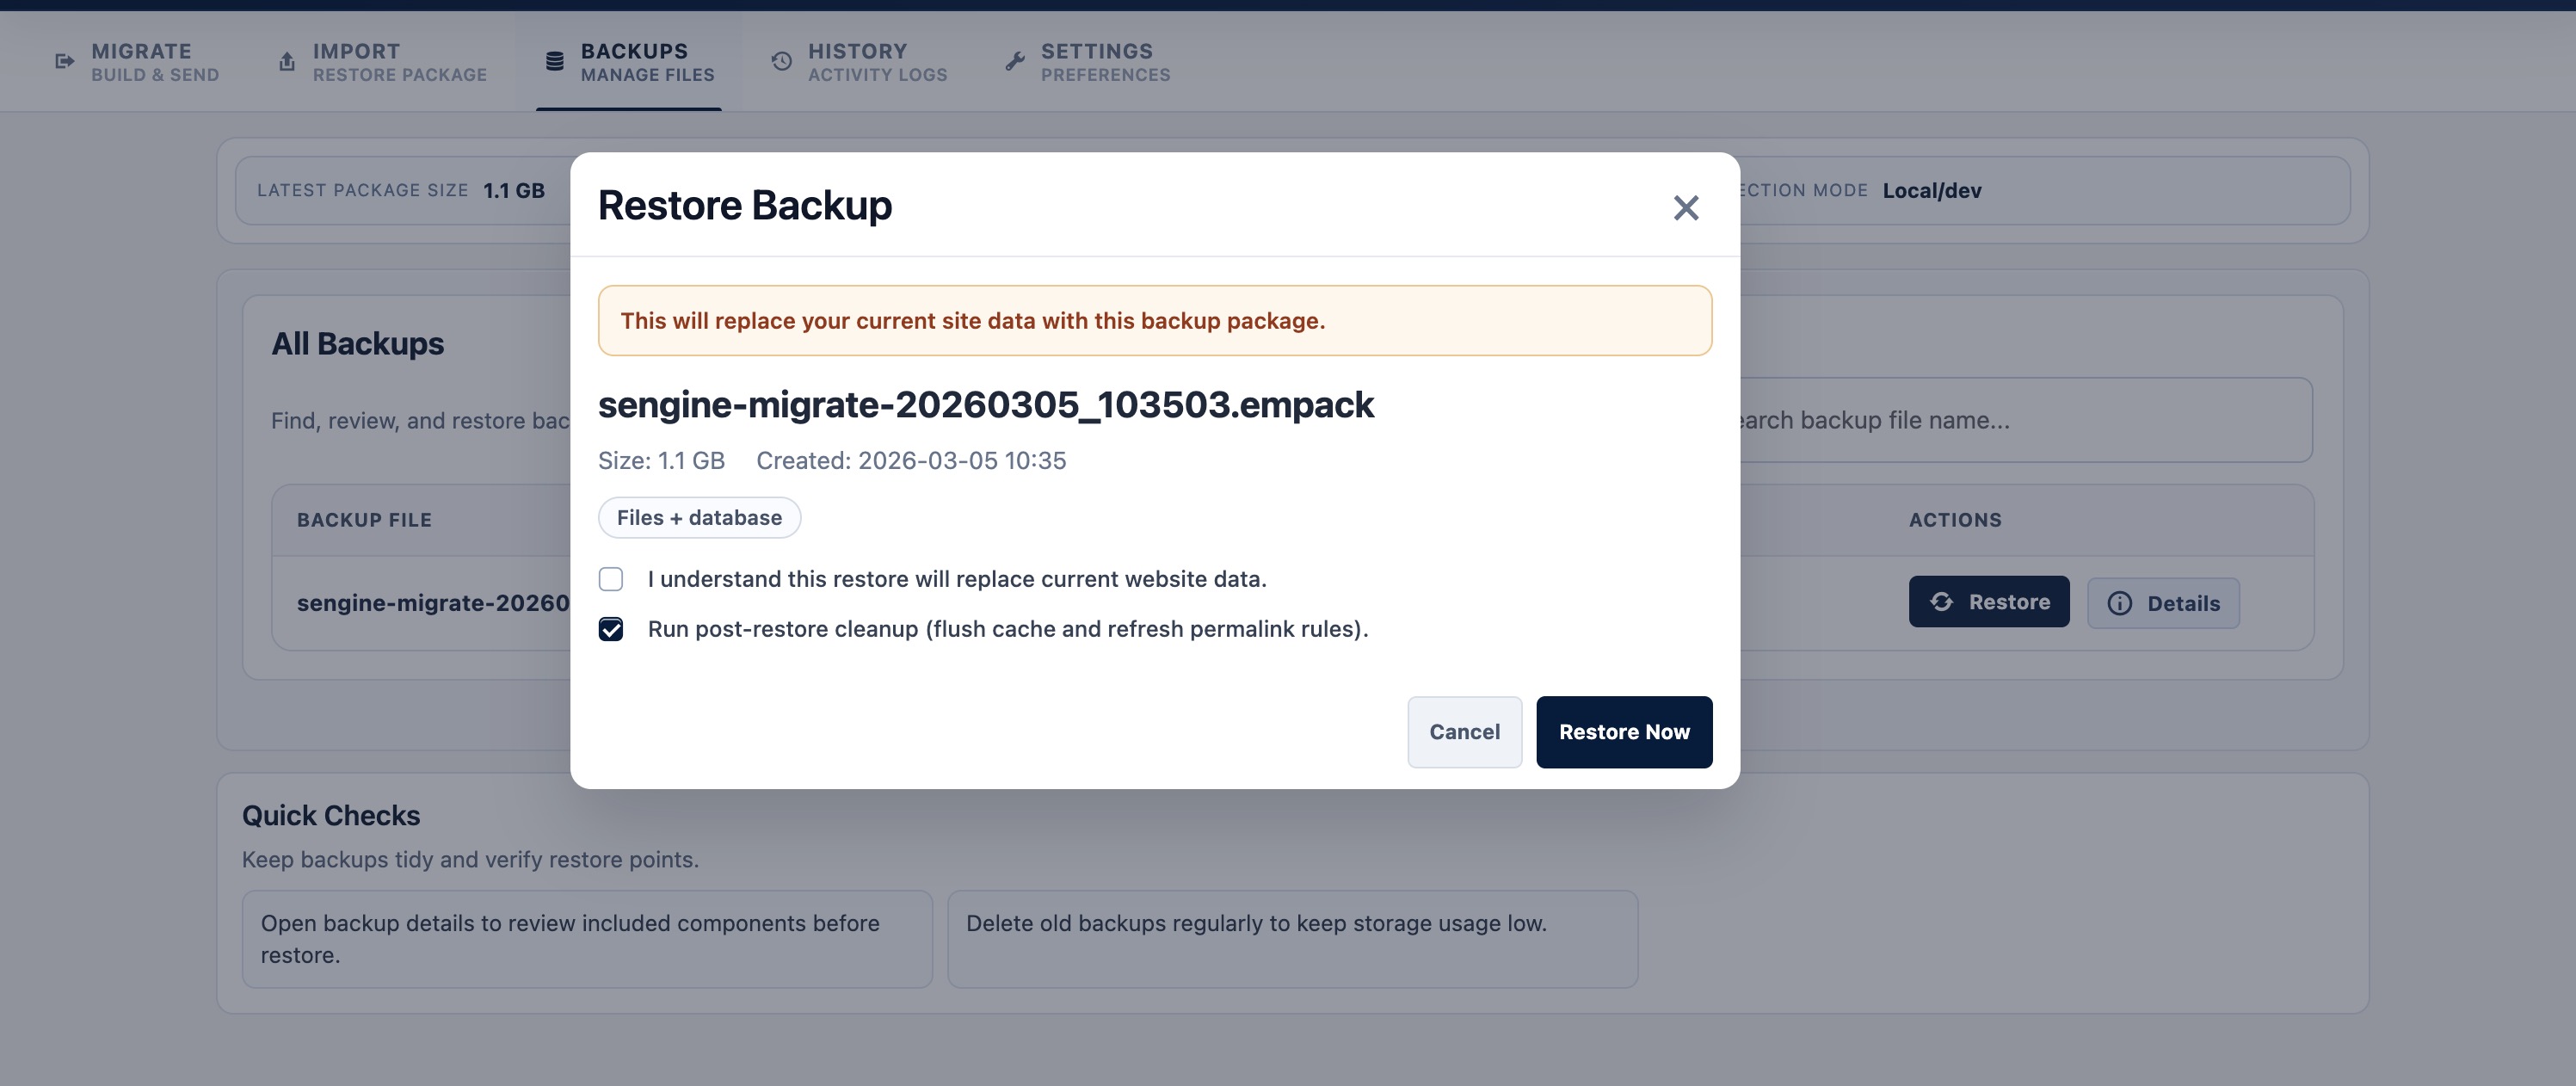Select the Backups database icon
This screenshot has width=2576, height=1086.
(553, 60)
